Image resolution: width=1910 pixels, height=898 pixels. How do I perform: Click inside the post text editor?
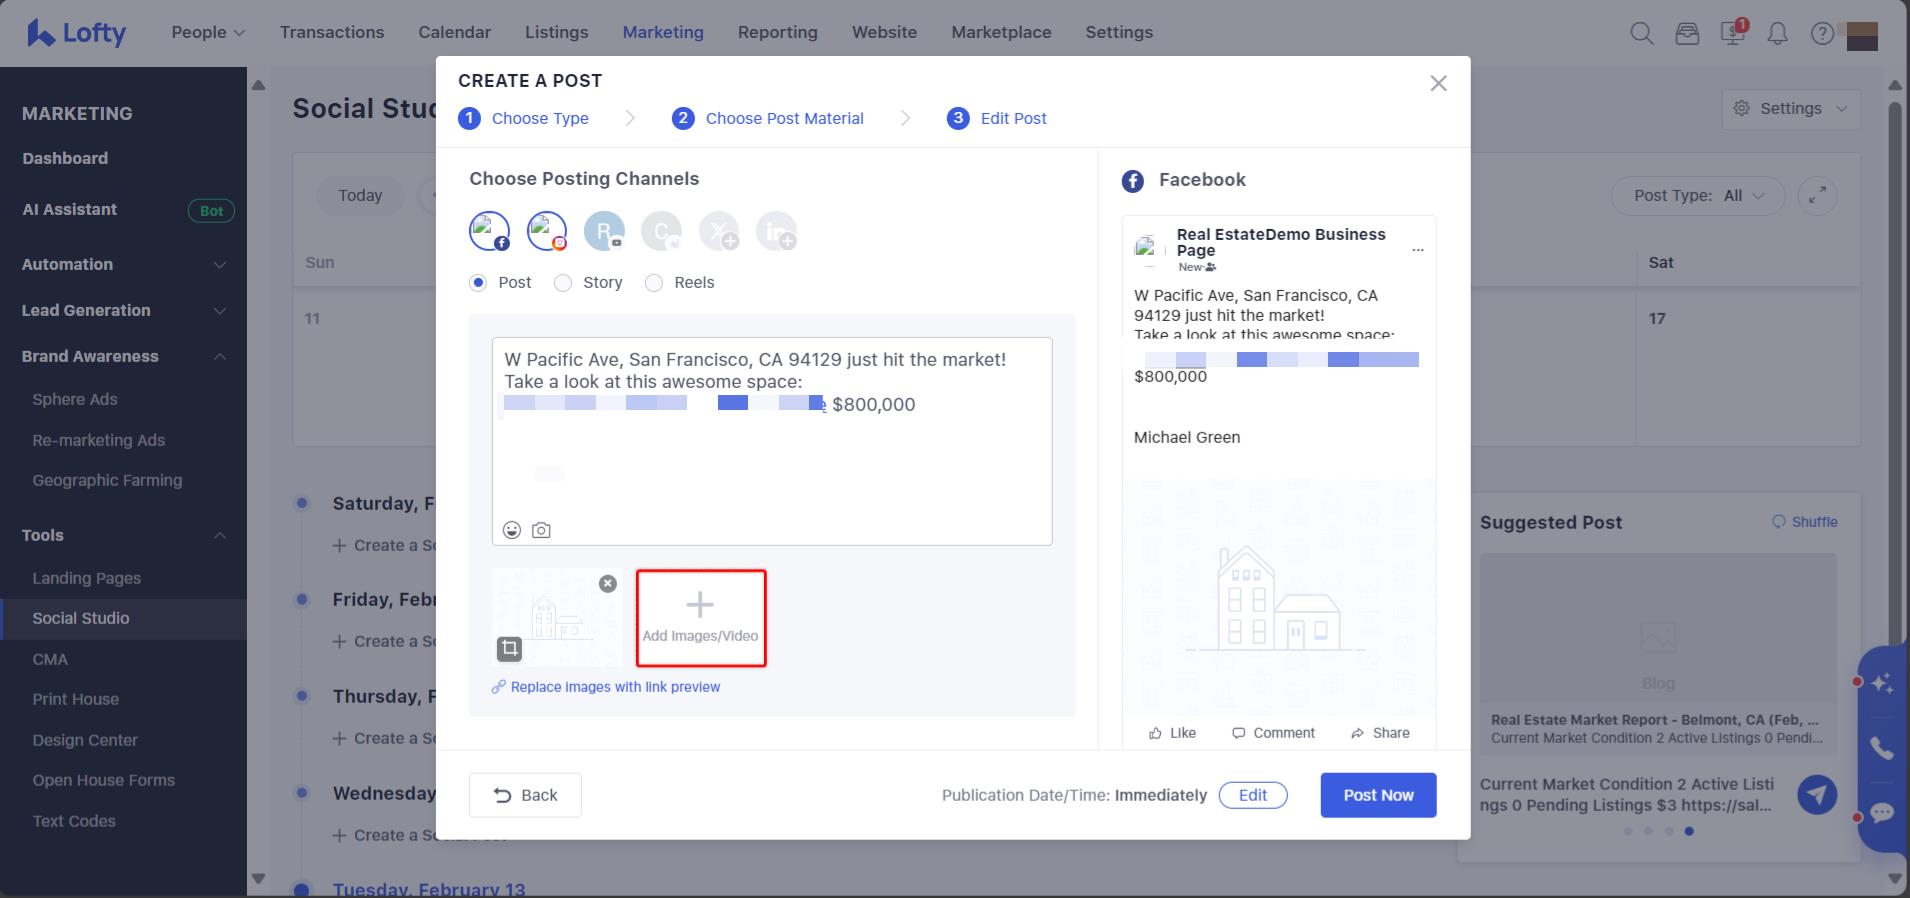pos(772,441)
